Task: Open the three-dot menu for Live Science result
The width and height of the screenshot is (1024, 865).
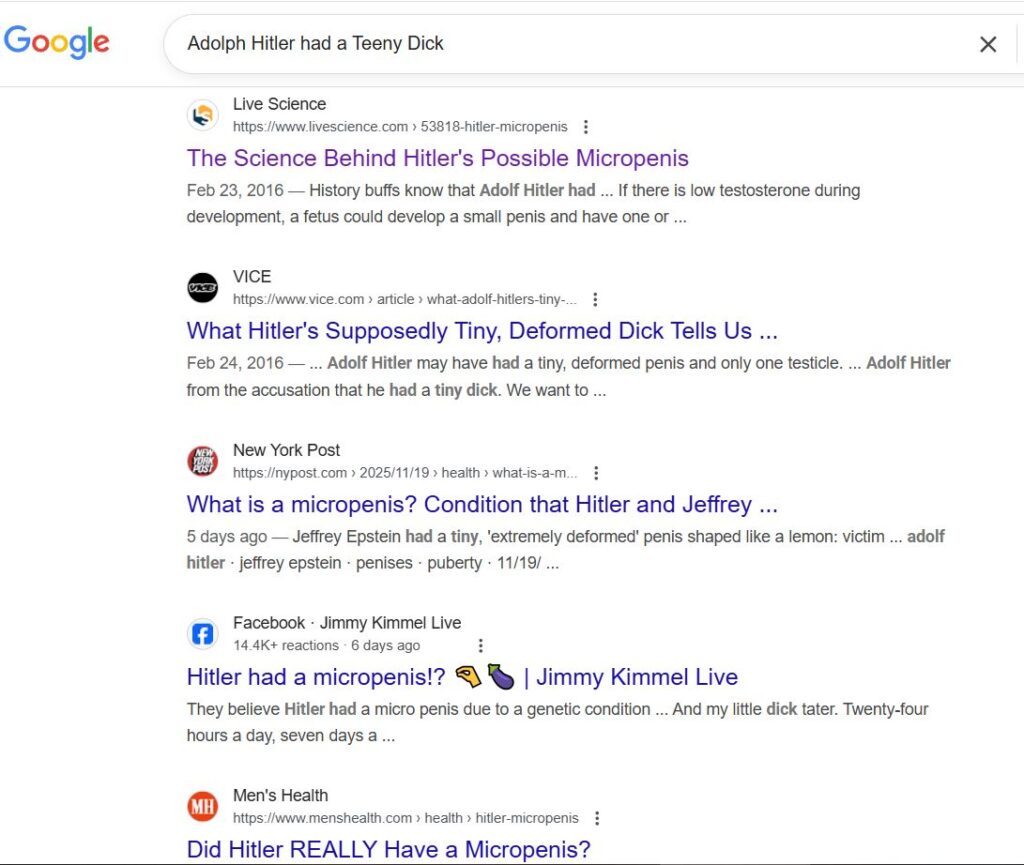Action: tap(586, 127)
